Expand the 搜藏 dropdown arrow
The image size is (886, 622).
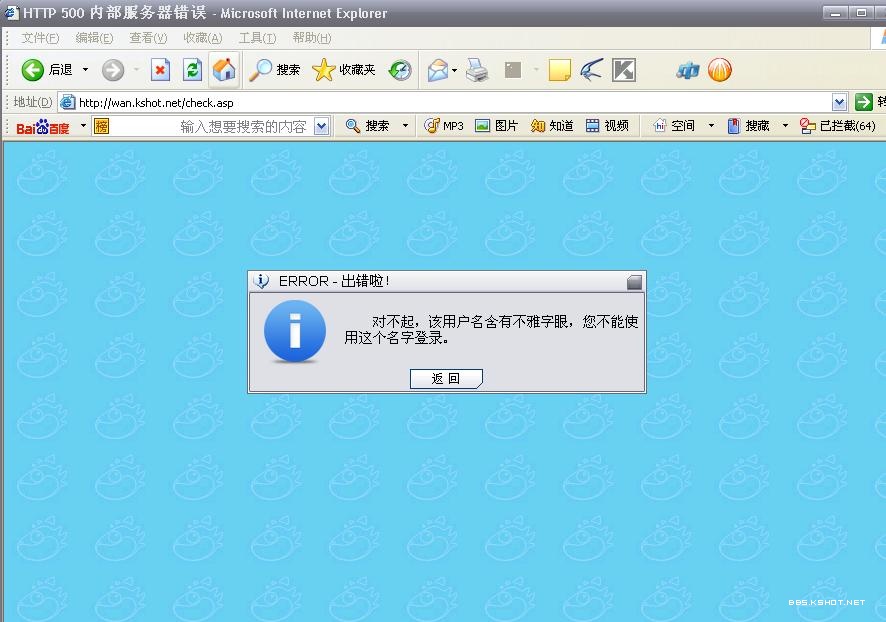coord(785,125)
